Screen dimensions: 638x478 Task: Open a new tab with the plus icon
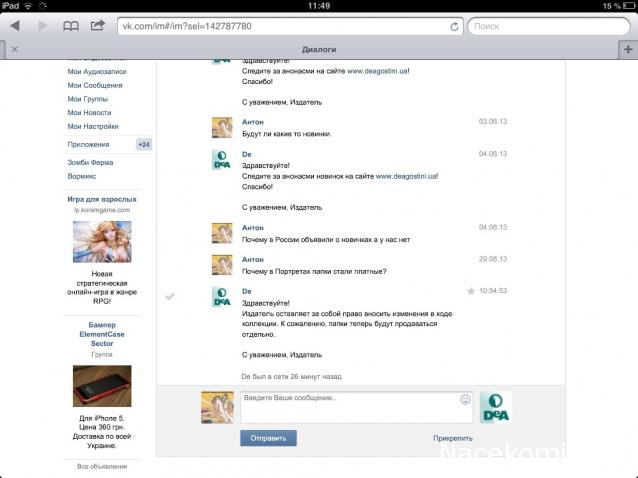(626, 47)
